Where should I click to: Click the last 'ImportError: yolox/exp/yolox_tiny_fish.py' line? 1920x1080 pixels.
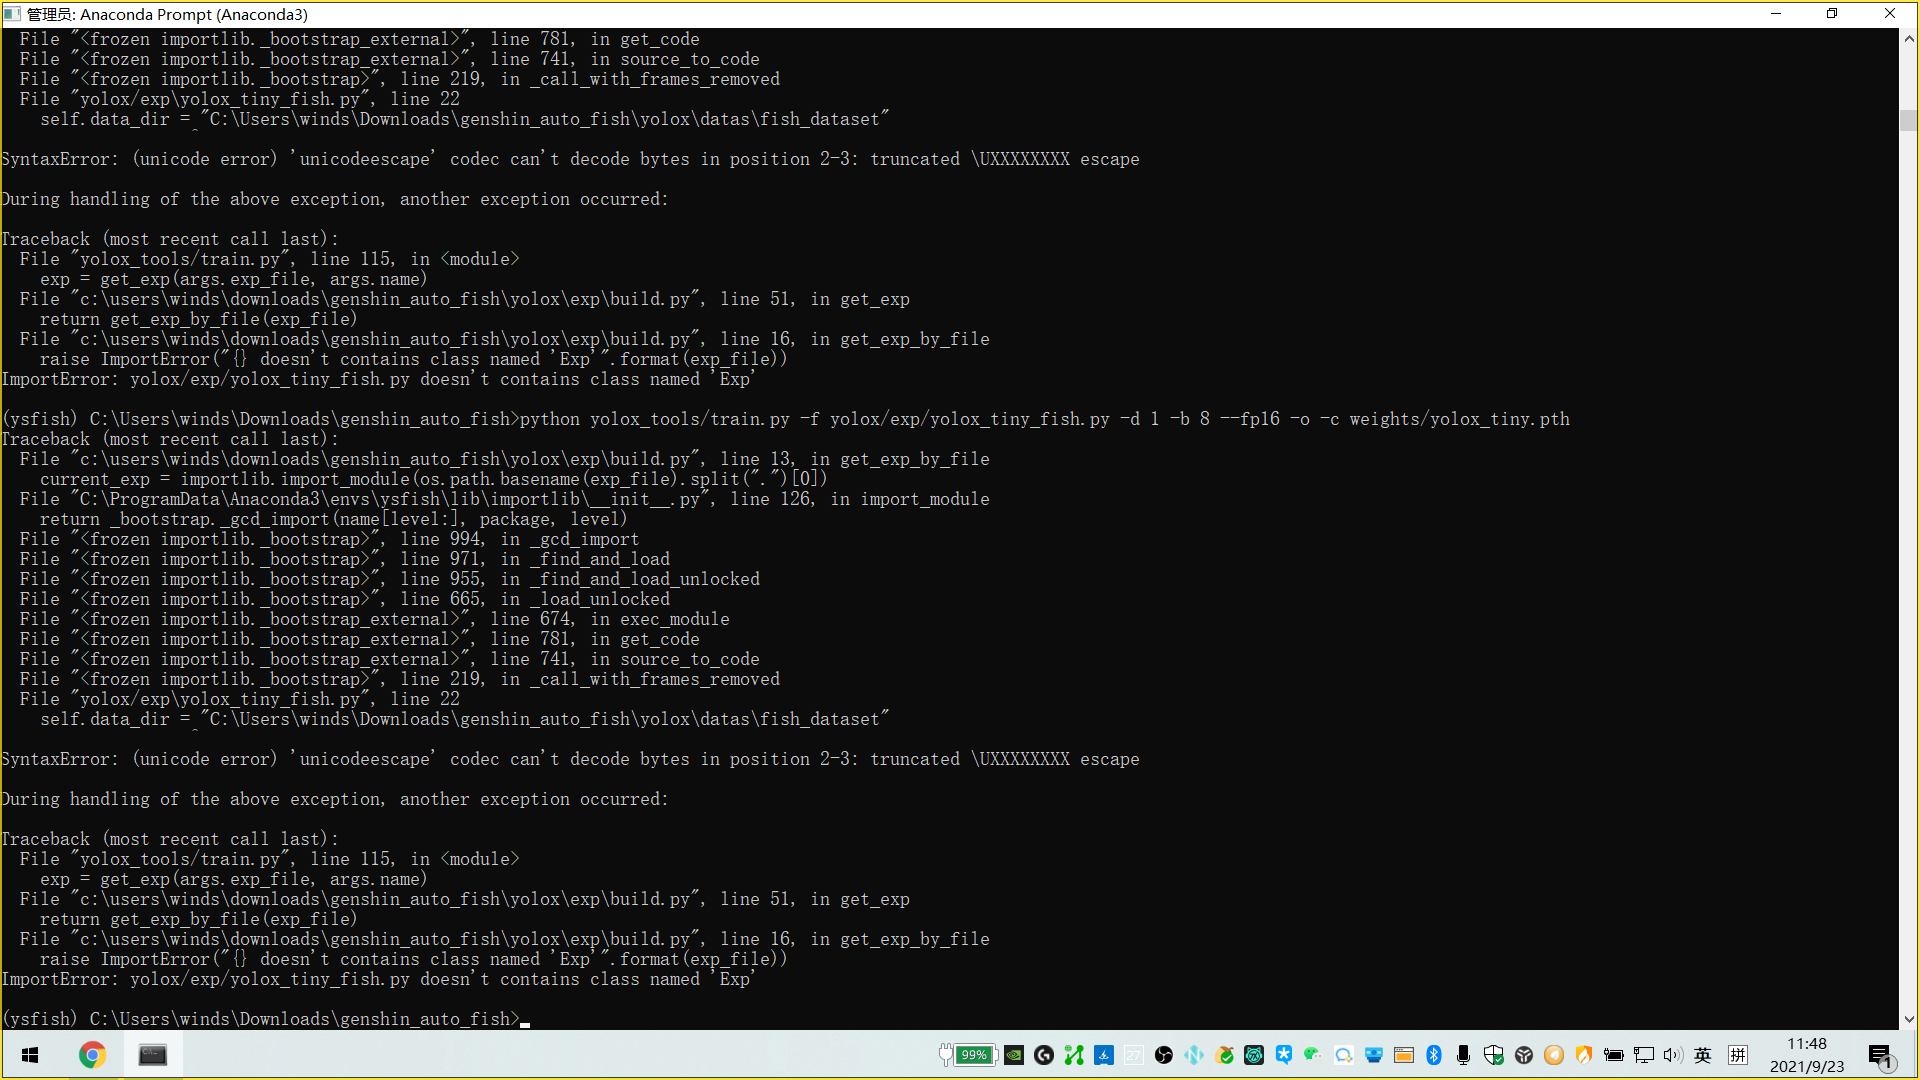click(378, 979)
